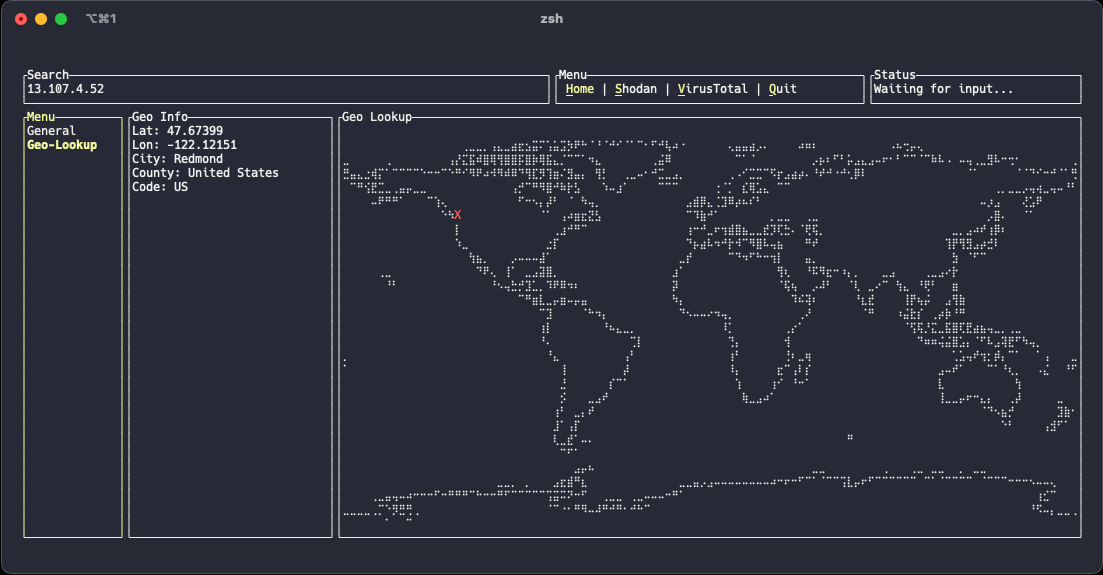Viewport: 1103px width, 575px height.
Task: Click the ⌥⌘1 session shortcut indicator
Action: 101,19
